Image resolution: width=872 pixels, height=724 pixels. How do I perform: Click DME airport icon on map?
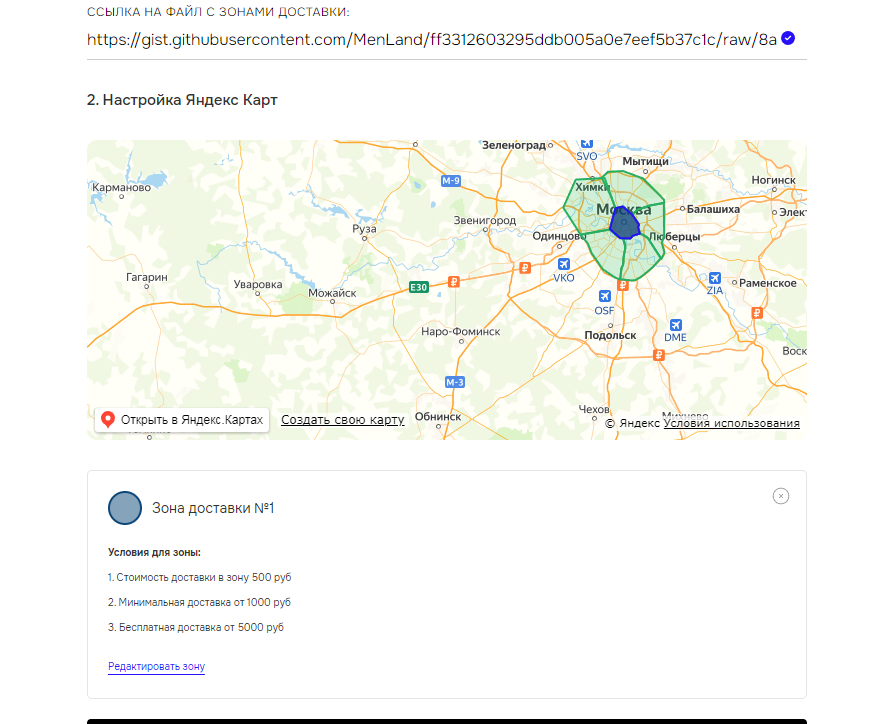click(676, 325)
